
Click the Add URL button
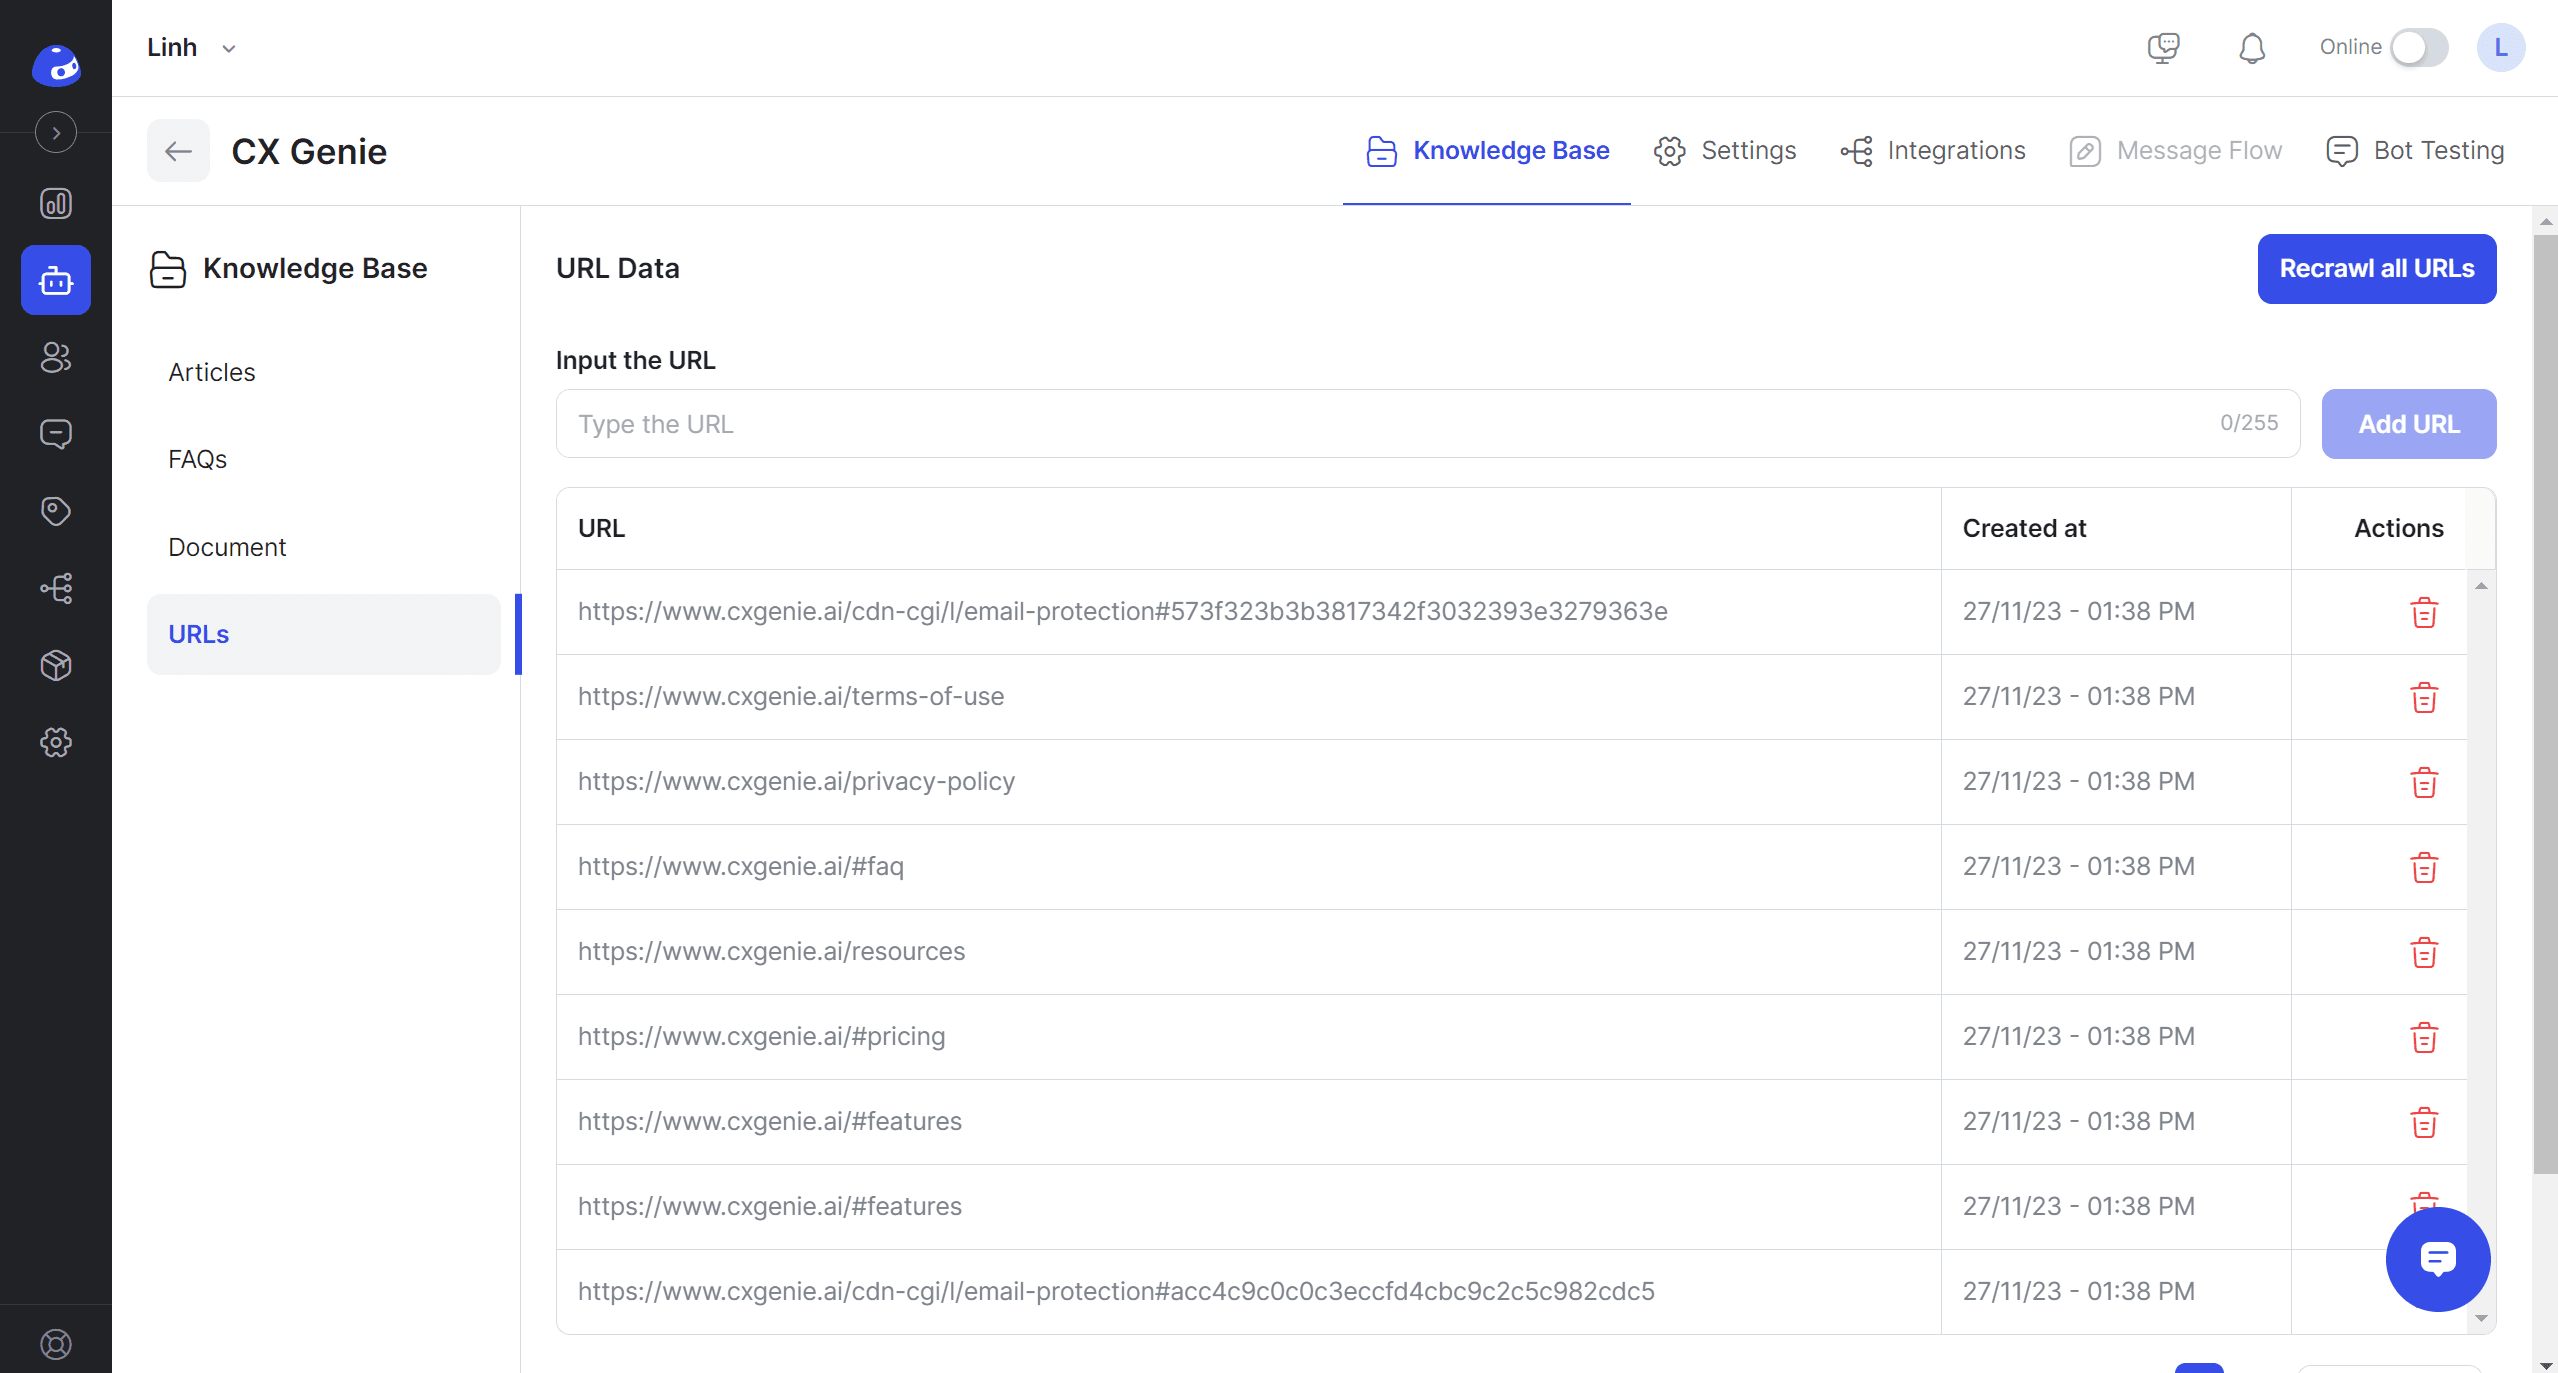pyautogui.click(x=2408, y=424)
